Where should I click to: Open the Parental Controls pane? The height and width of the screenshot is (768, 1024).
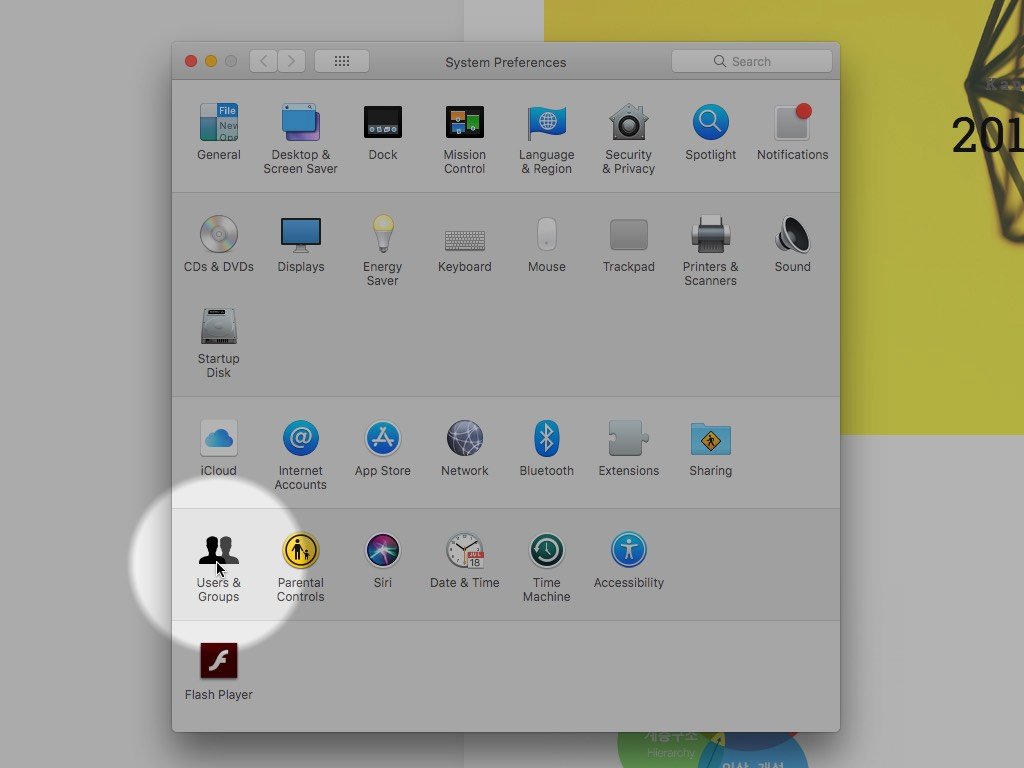tap(300, 551)
